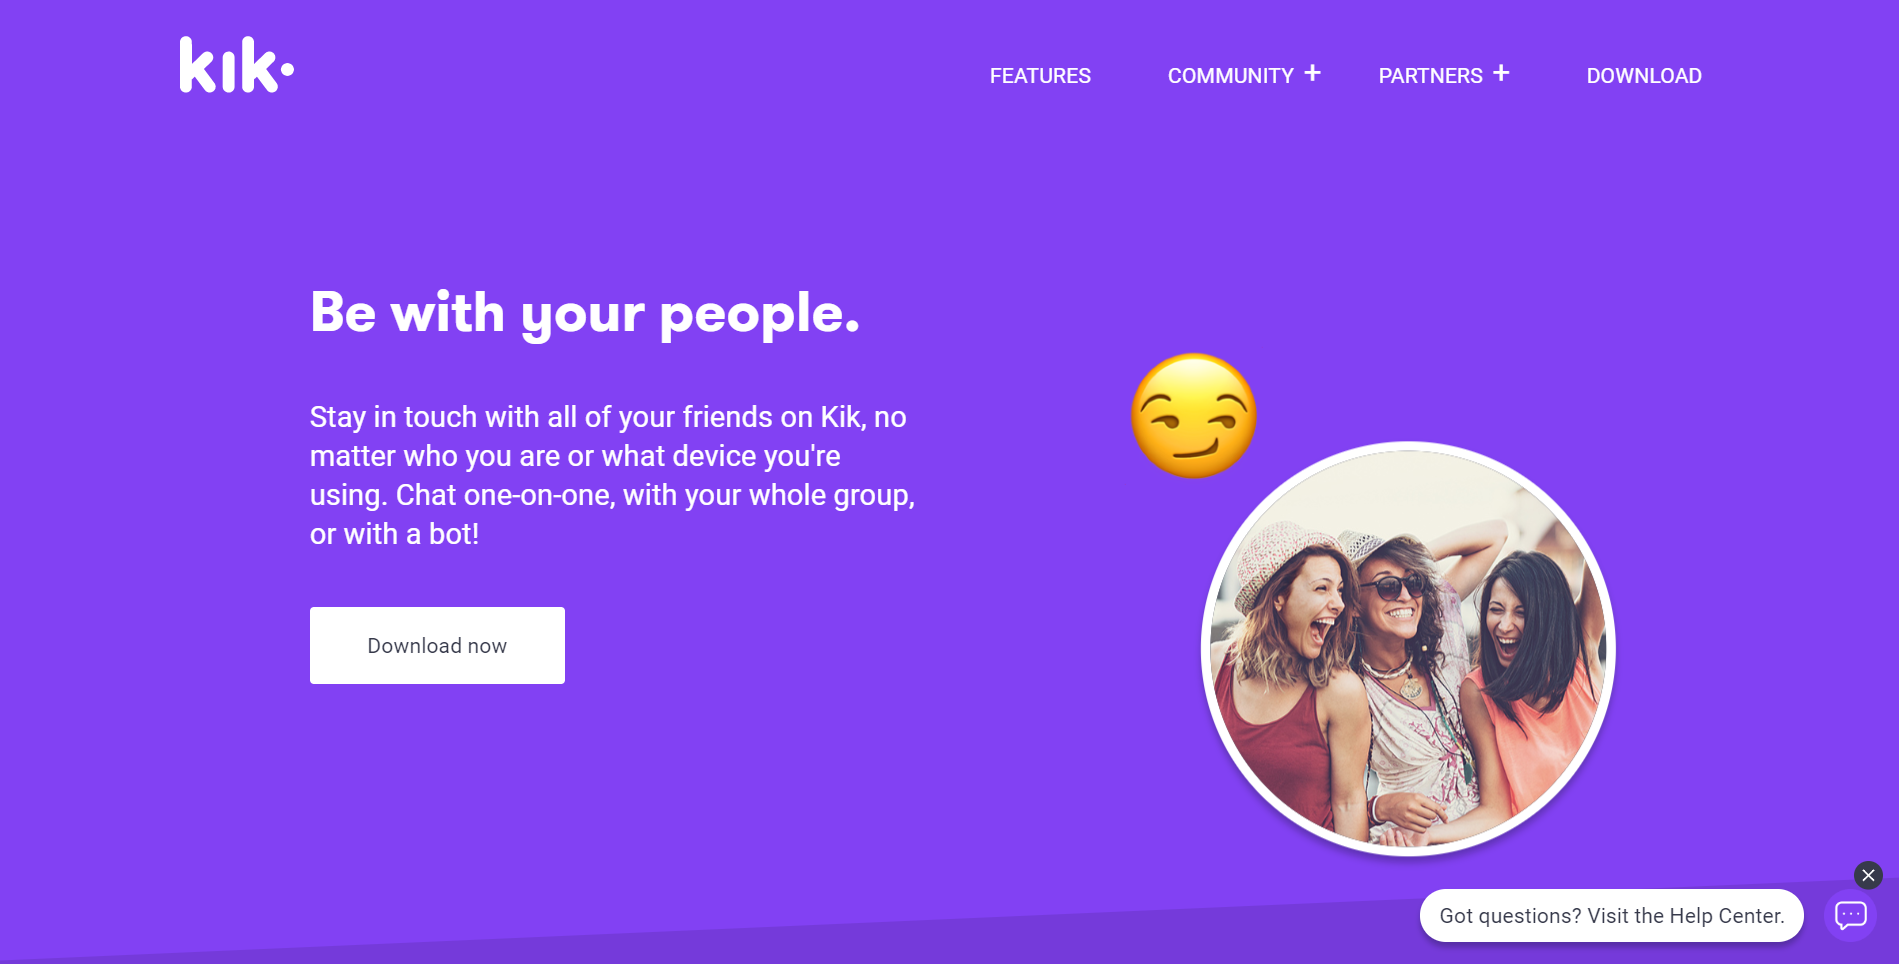Click the smirking face emoji
Screen dimensions: 1899x964
point(1193,415)
